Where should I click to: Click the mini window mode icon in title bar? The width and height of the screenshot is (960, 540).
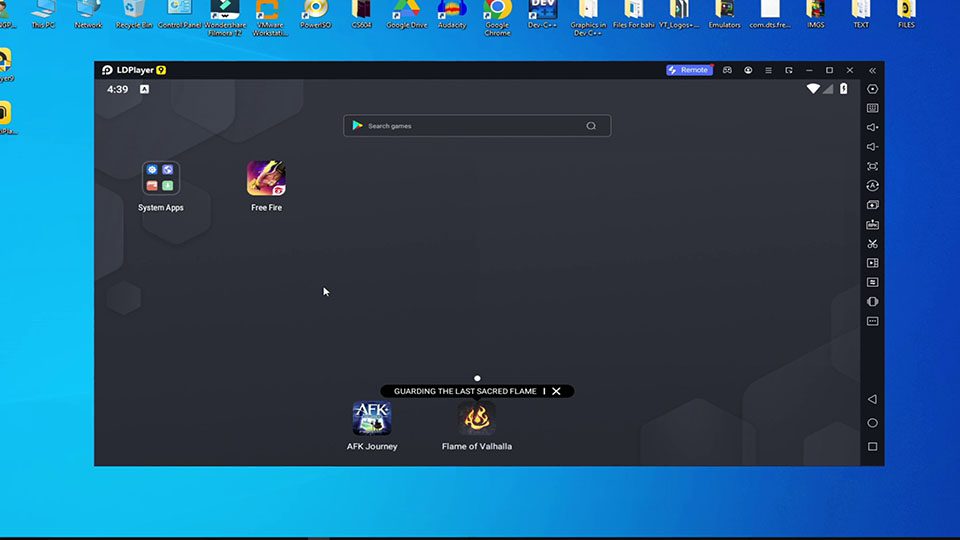(x=789, y=70)
